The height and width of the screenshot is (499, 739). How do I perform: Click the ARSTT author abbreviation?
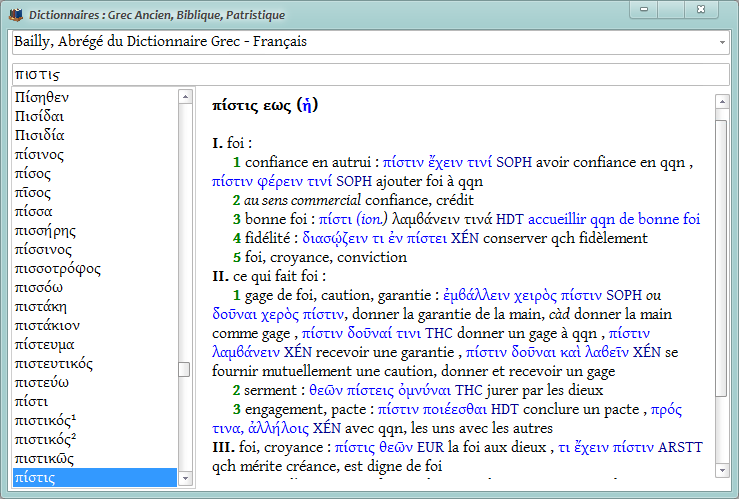tap(680, 447)
